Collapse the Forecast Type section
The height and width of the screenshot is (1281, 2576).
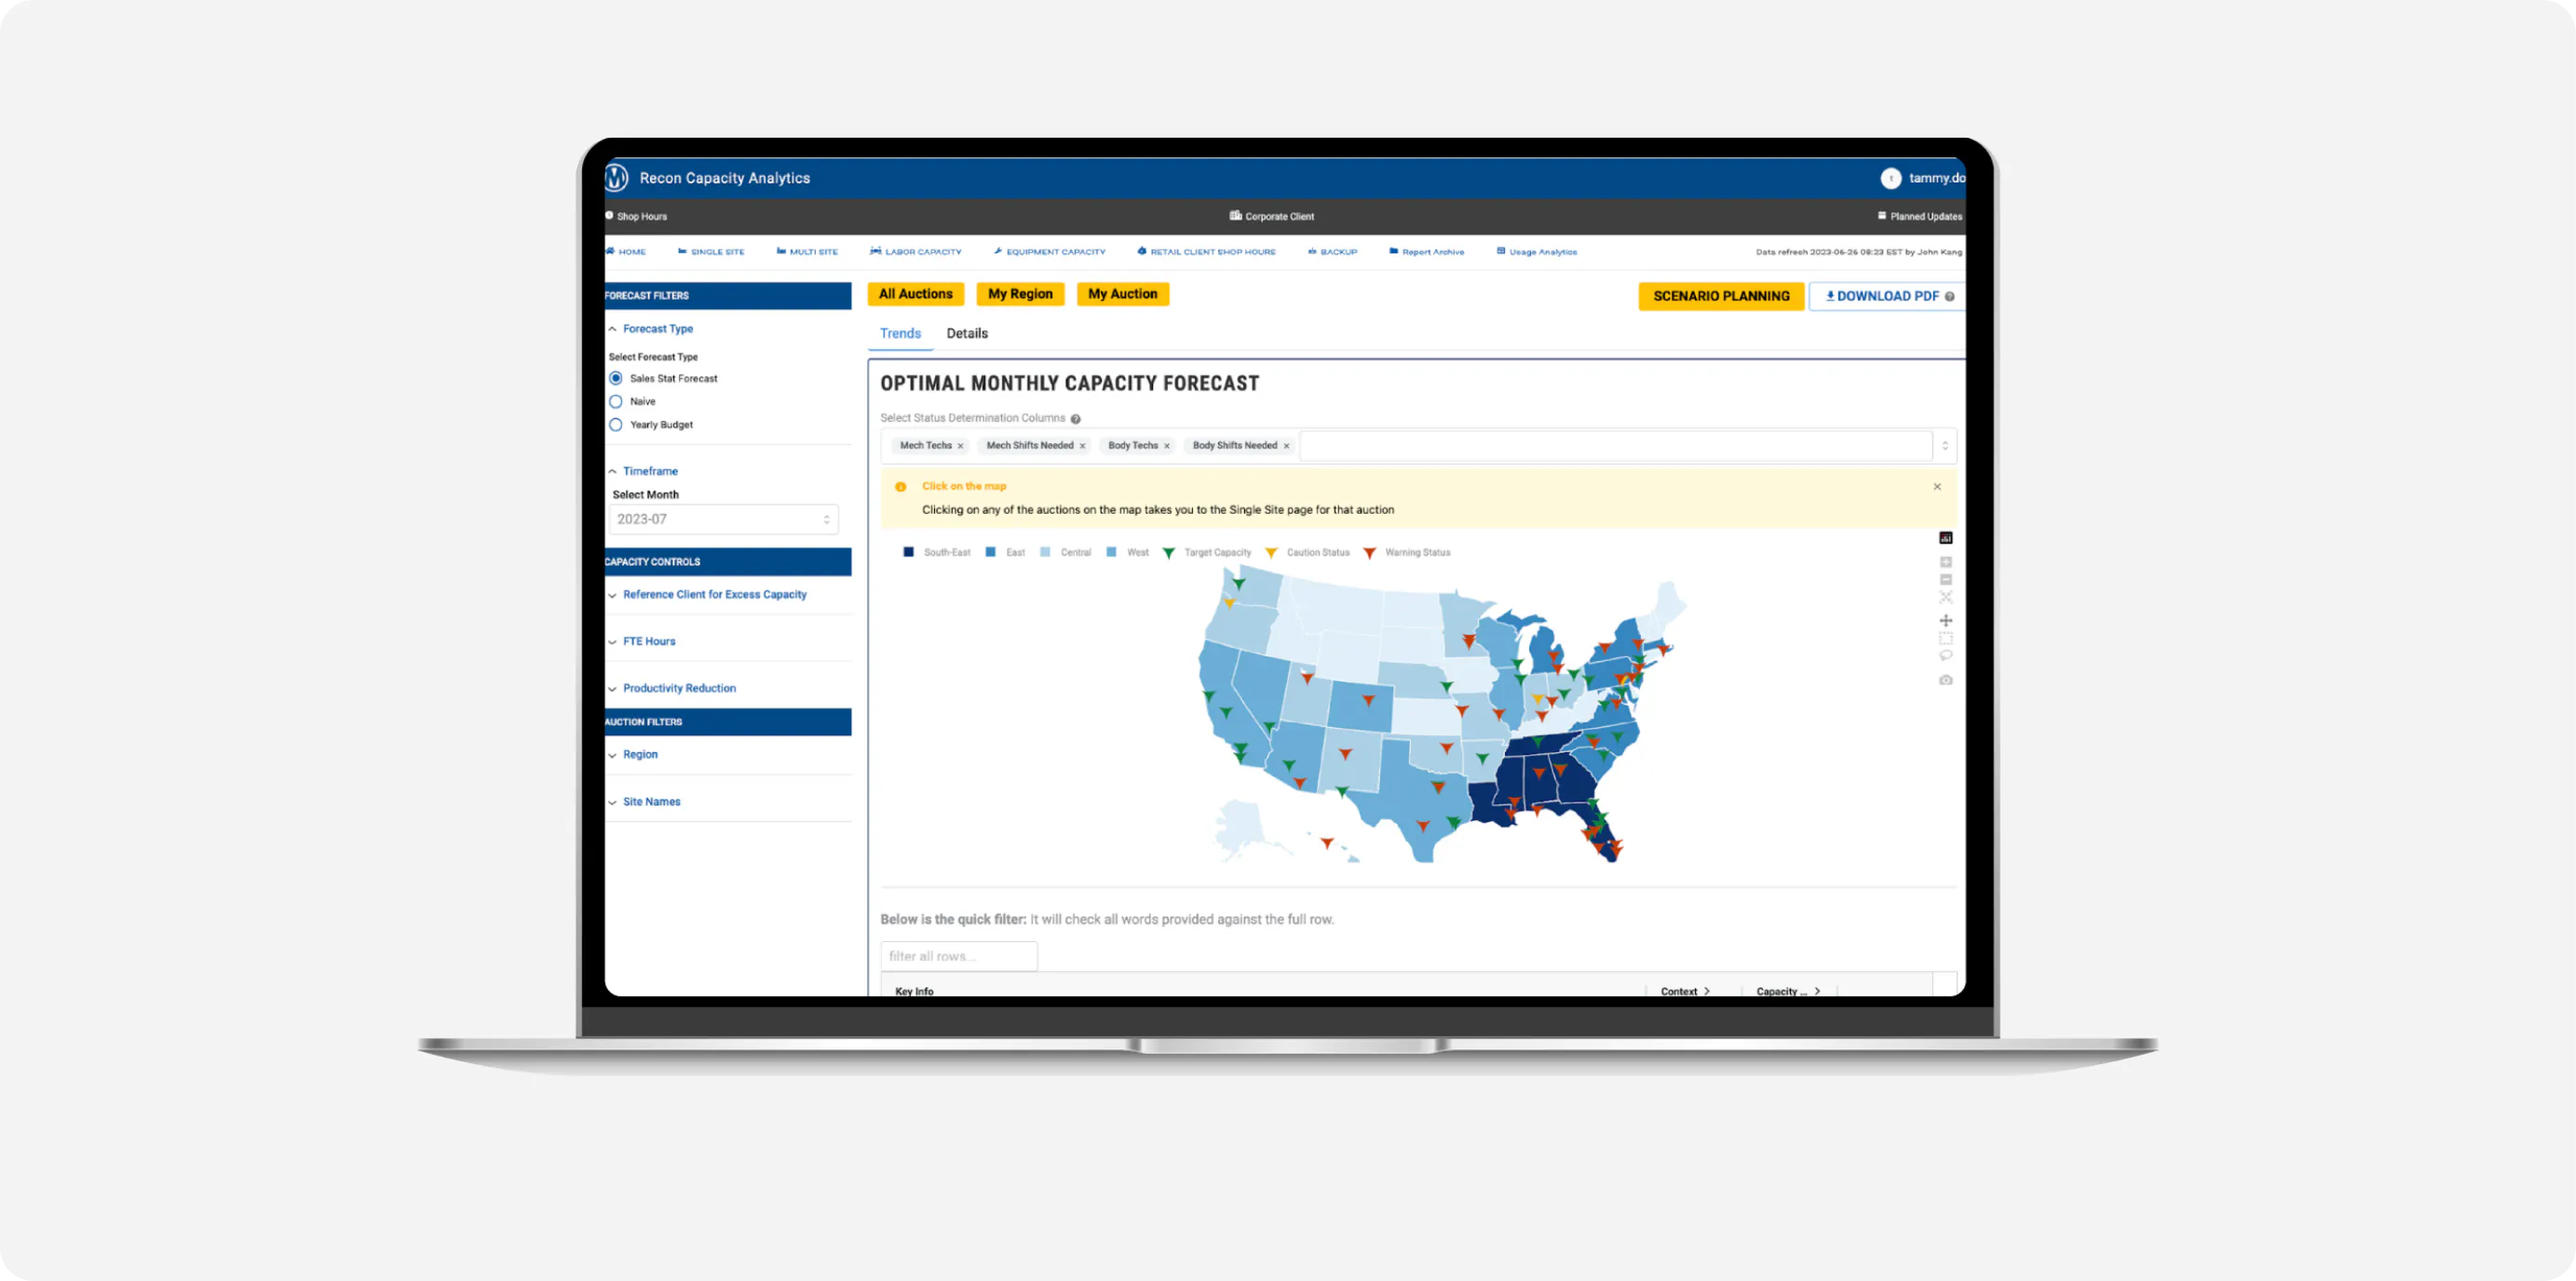tap(650, 329)
